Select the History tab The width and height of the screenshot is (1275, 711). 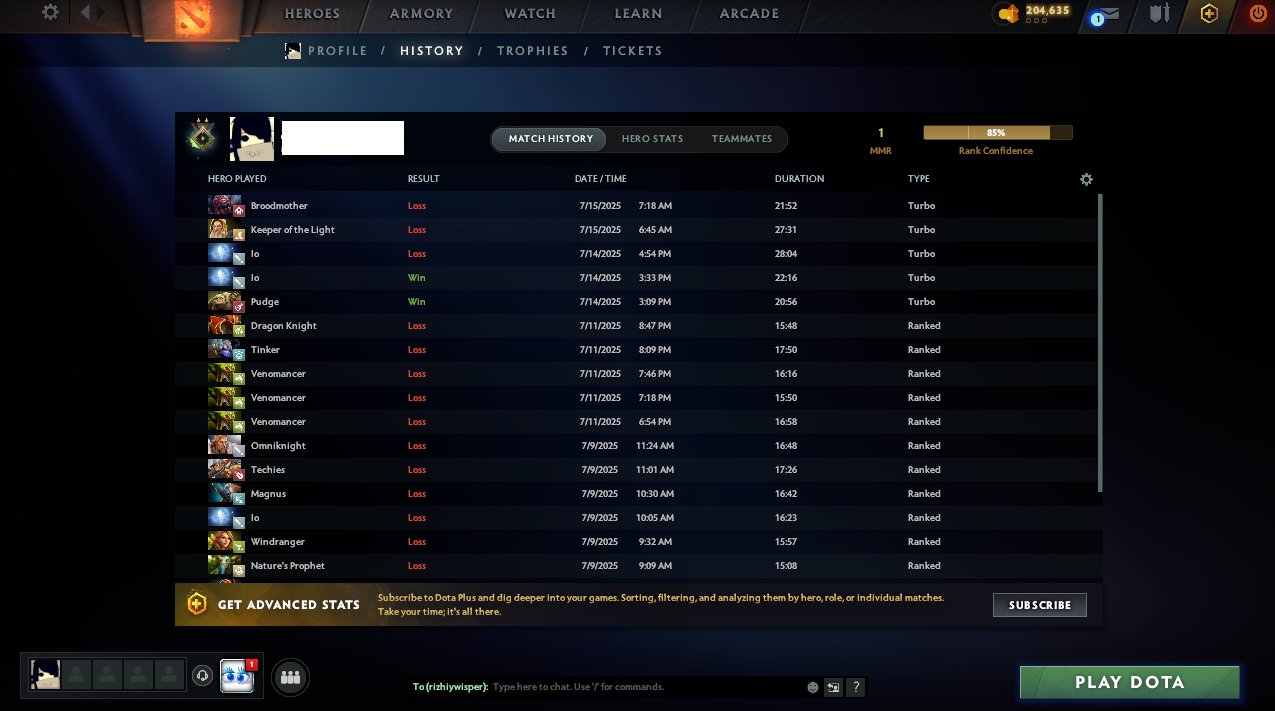(x=431, y=51)
